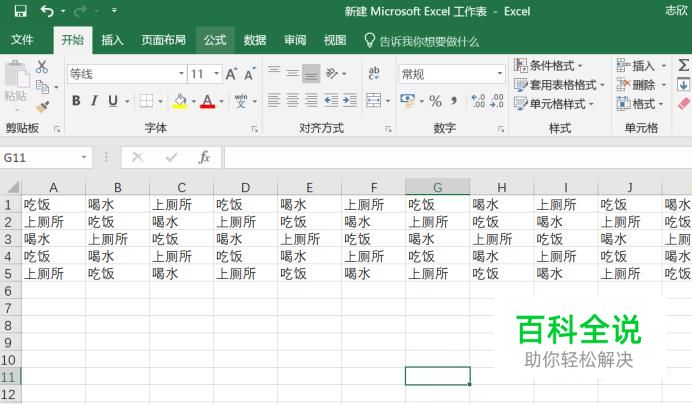Open 插入 cells dropdown in ribbon
The image size is (692, 404).
tap(641, 66)
